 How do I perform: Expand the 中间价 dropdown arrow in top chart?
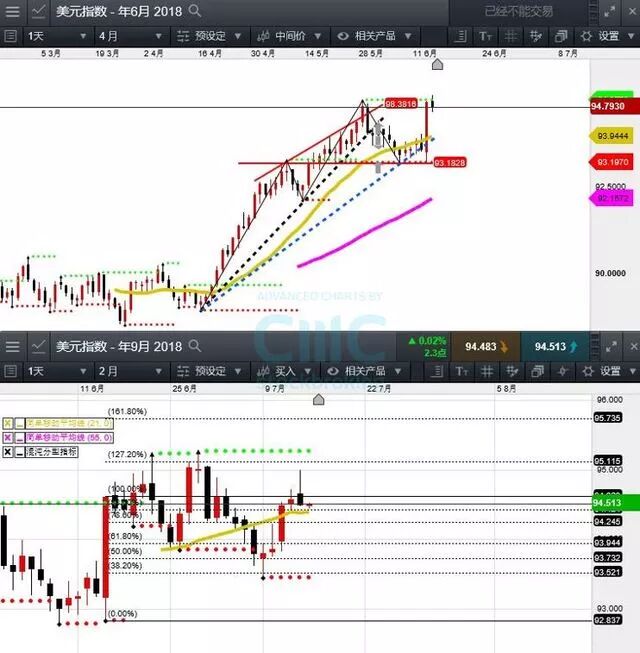tap(318, 36)
